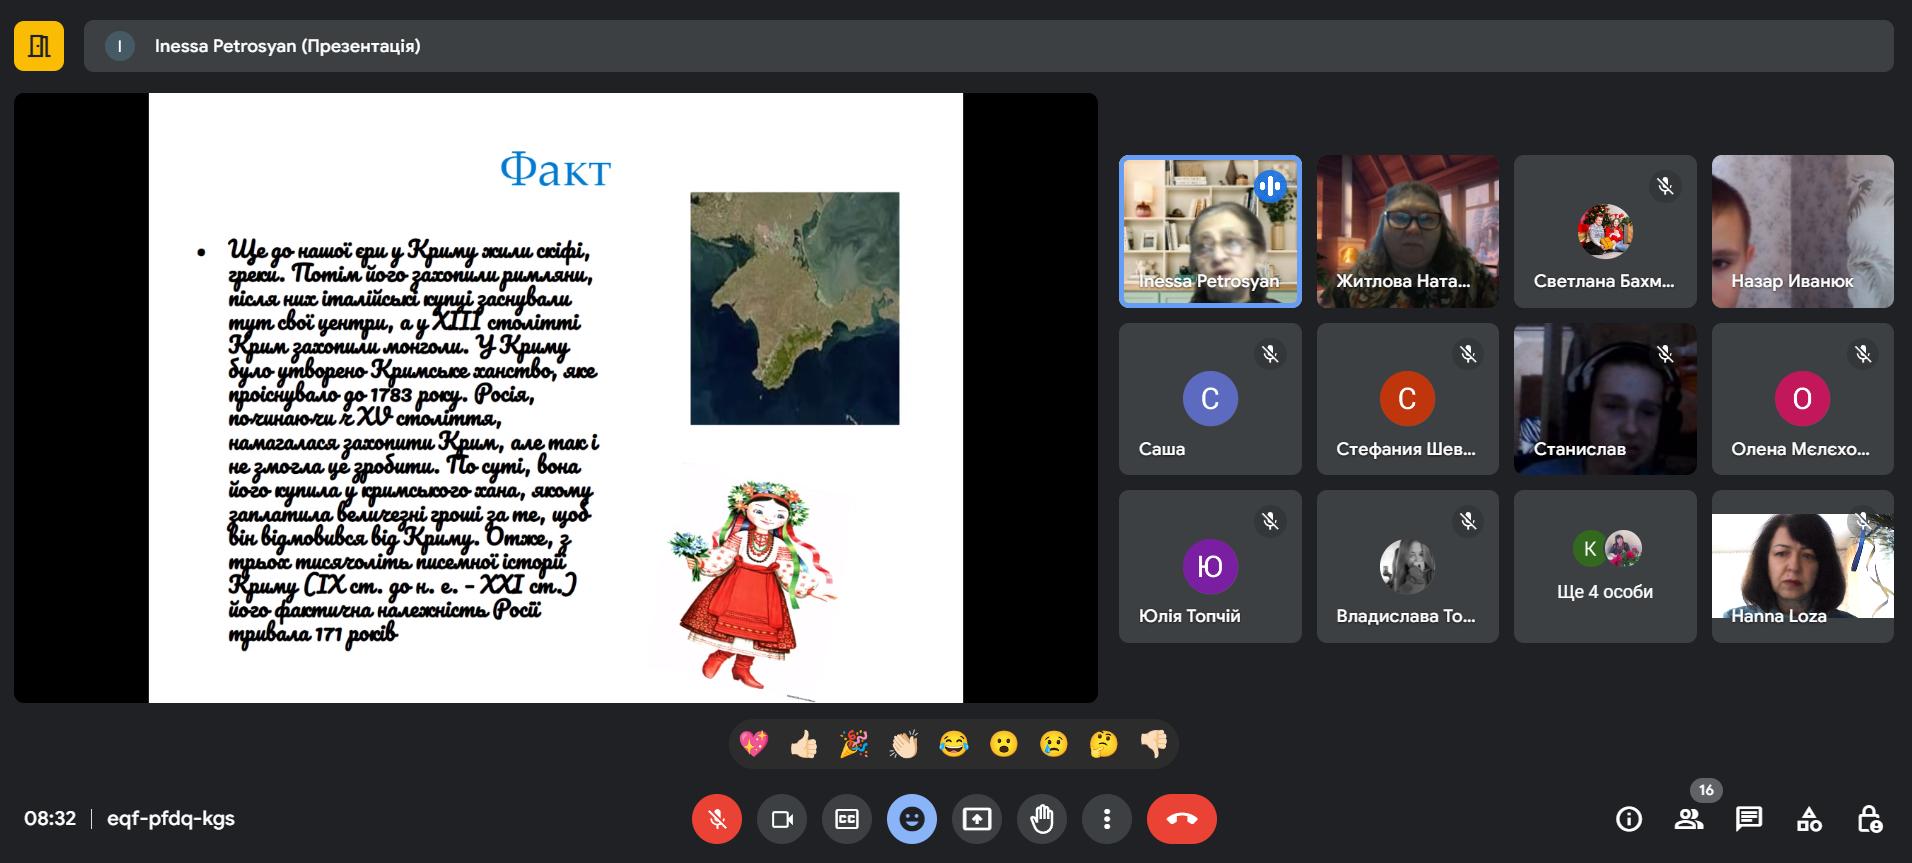The height and width of the screenshot is (863, 1912).
Task: Click the Inessa Petrosyan presentation header
Action: tap(288, 46)
